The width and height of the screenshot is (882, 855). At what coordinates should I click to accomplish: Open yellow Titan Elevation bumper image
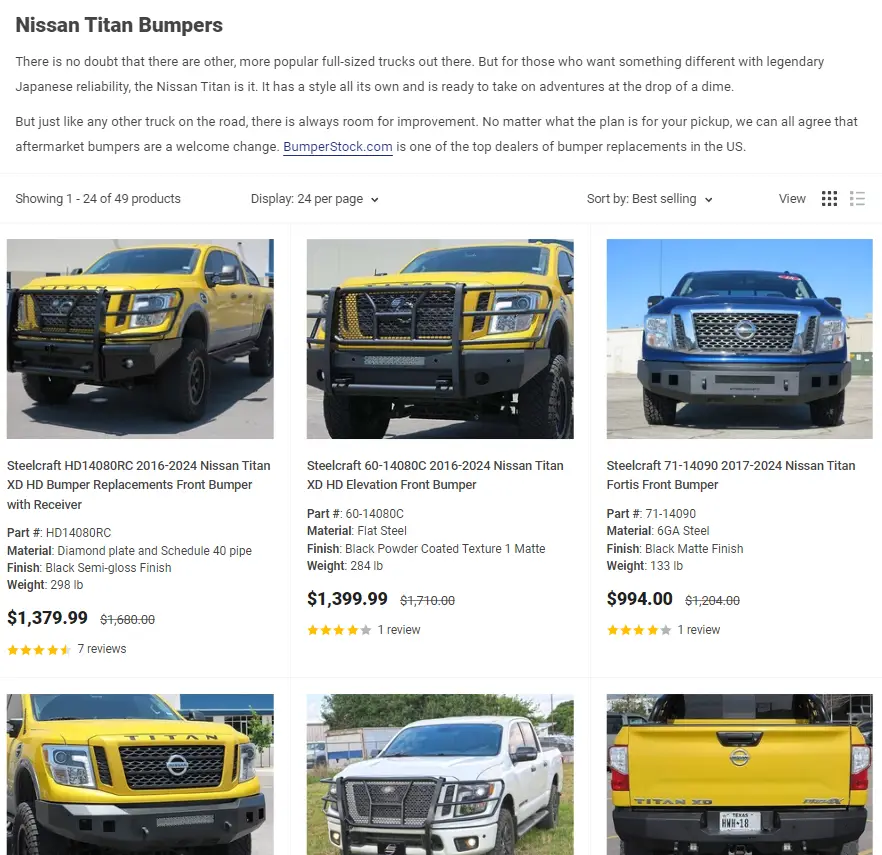[x=440, y=339]
